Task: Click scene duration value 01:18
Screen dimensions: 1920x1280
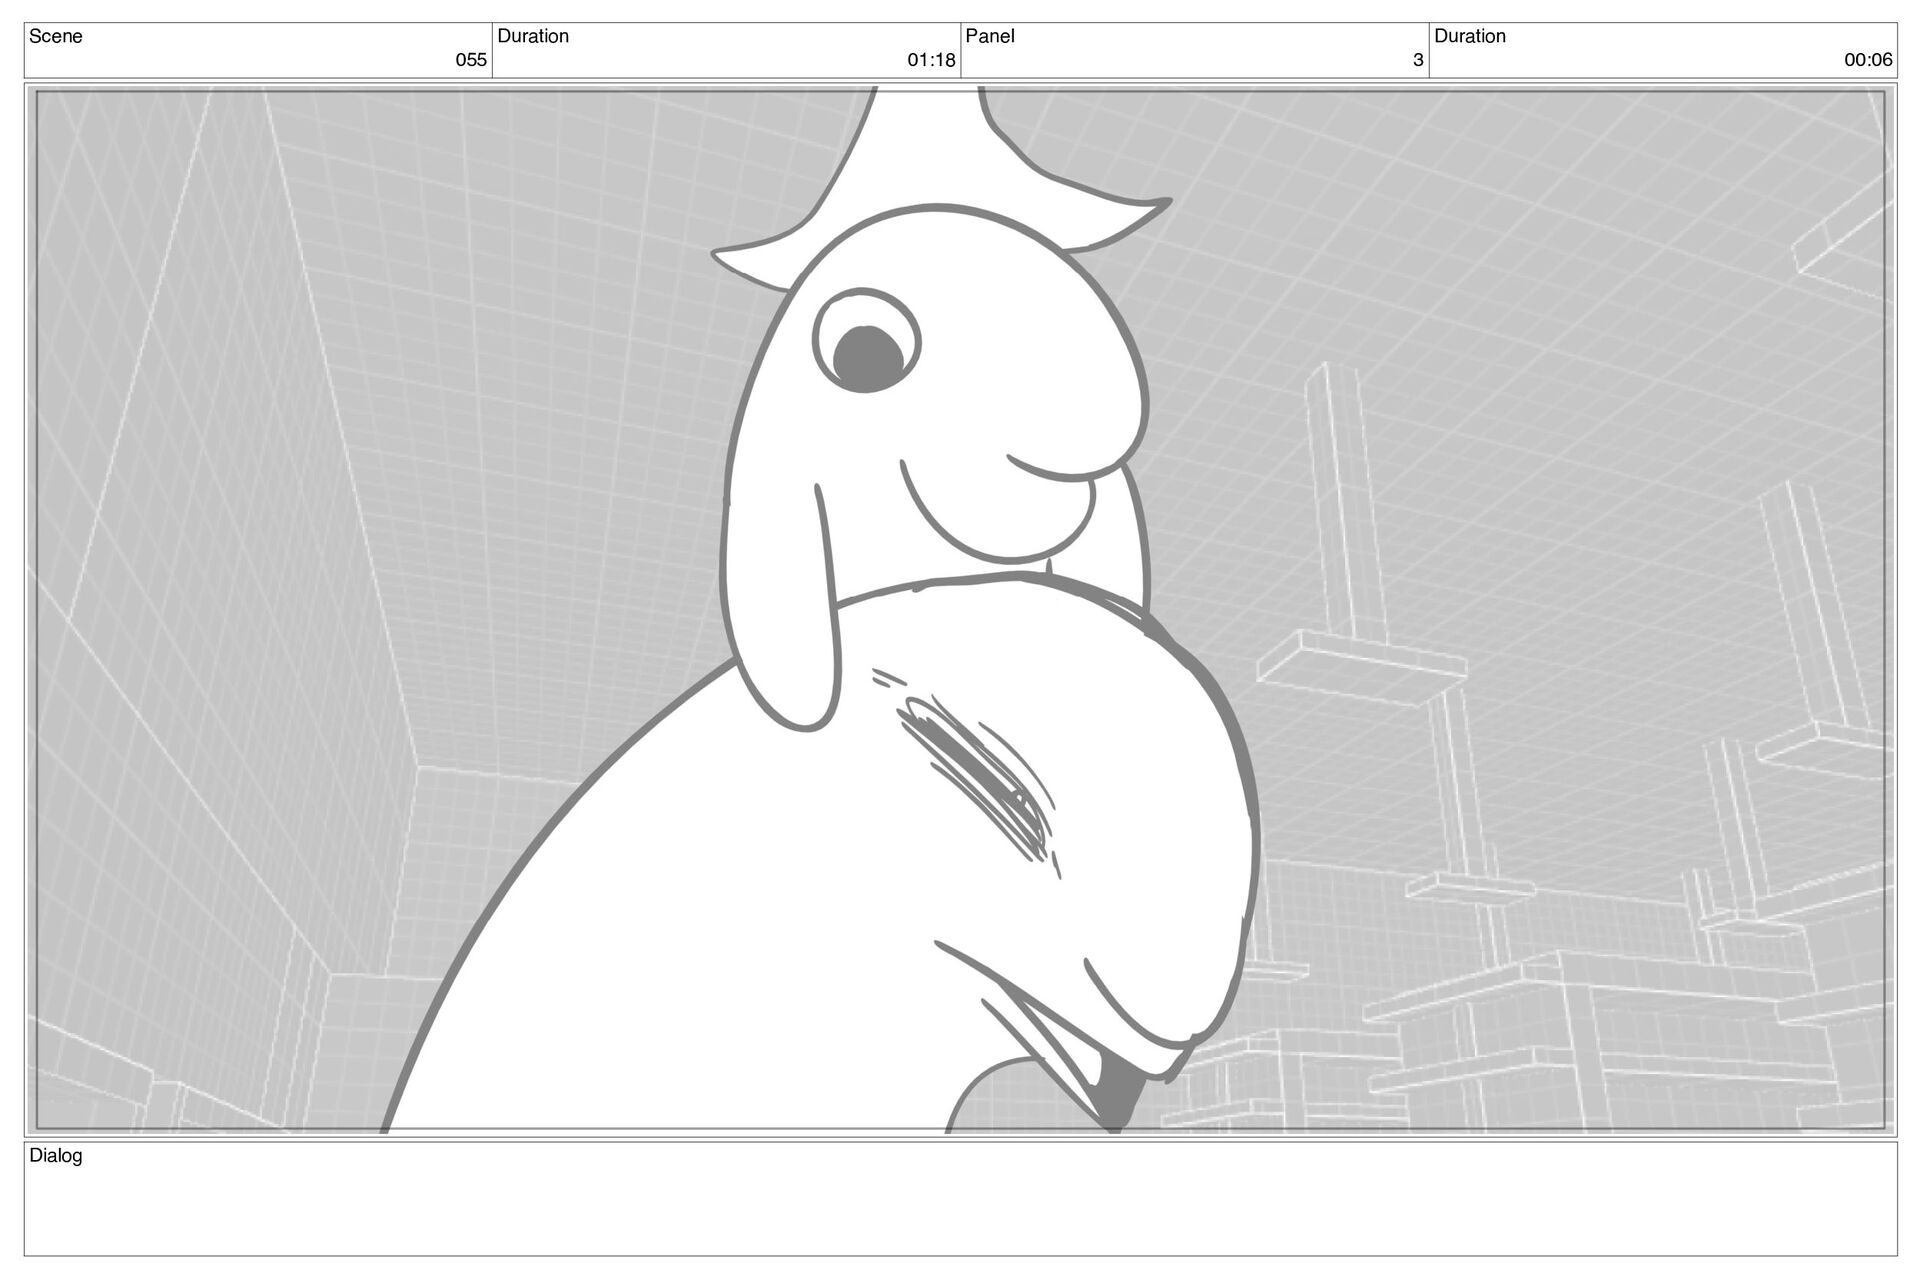Action: click(x=931, y=60)
